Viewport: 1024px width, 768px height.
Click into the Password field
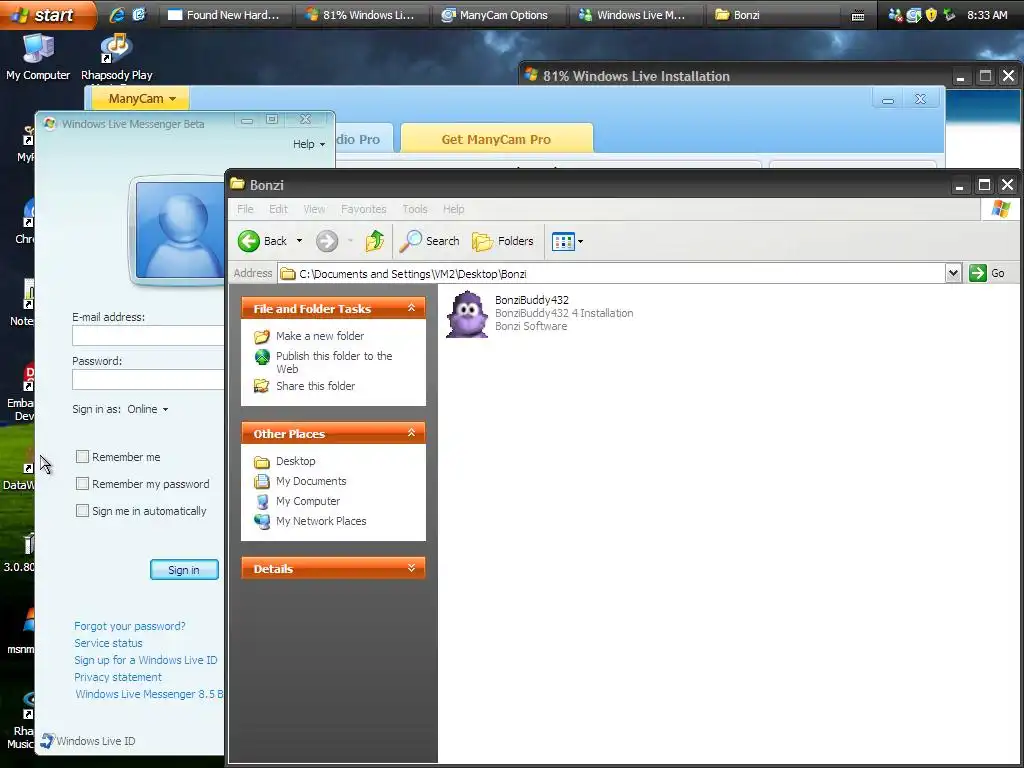point(148,379)
